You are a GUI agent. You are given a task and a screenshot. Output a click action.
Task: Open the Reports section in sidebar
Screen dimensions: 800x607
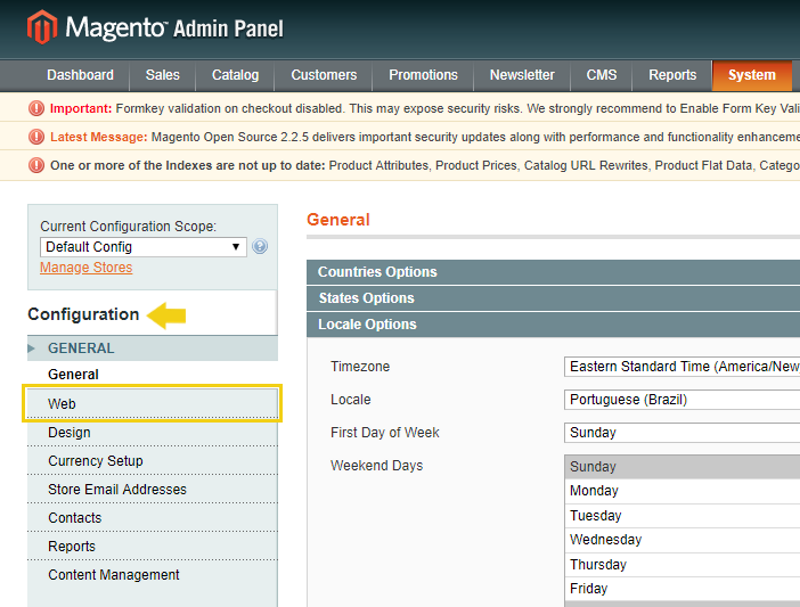pos(153,547)
